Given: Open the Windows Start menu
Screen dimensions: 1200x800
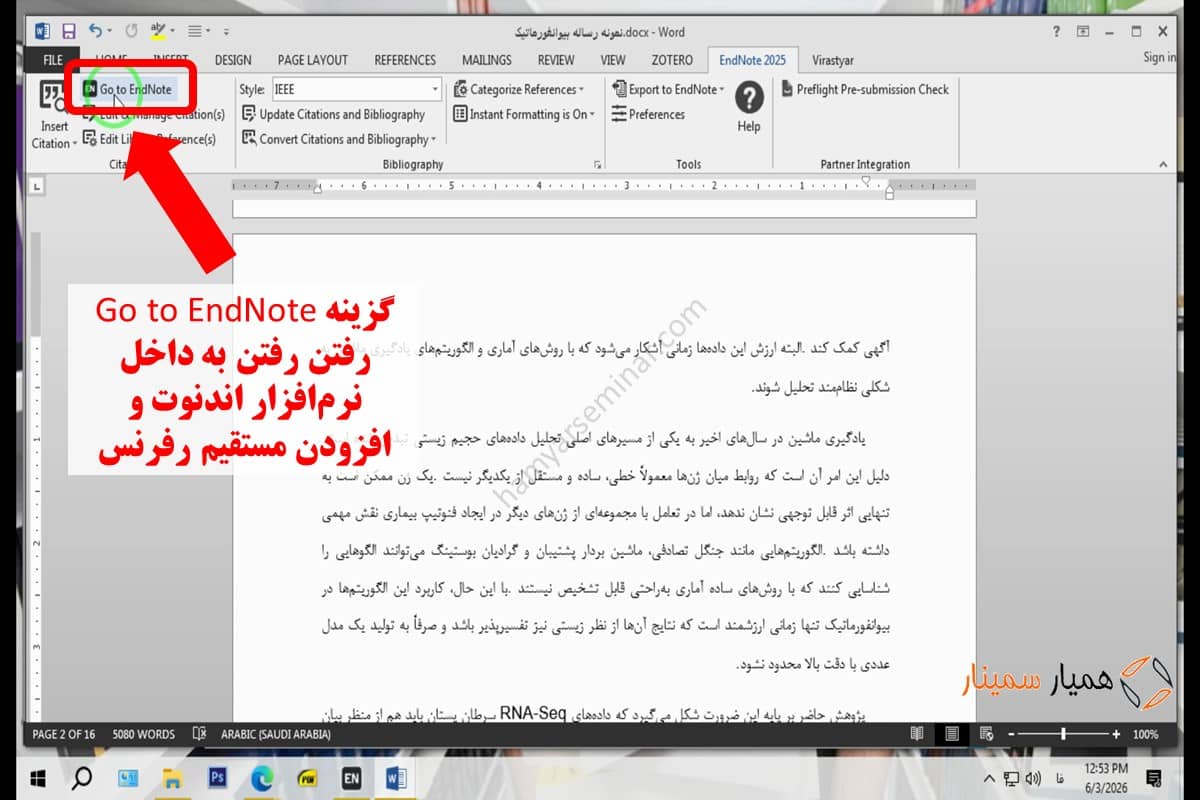Looking at the screenshot, I should 38,777.
